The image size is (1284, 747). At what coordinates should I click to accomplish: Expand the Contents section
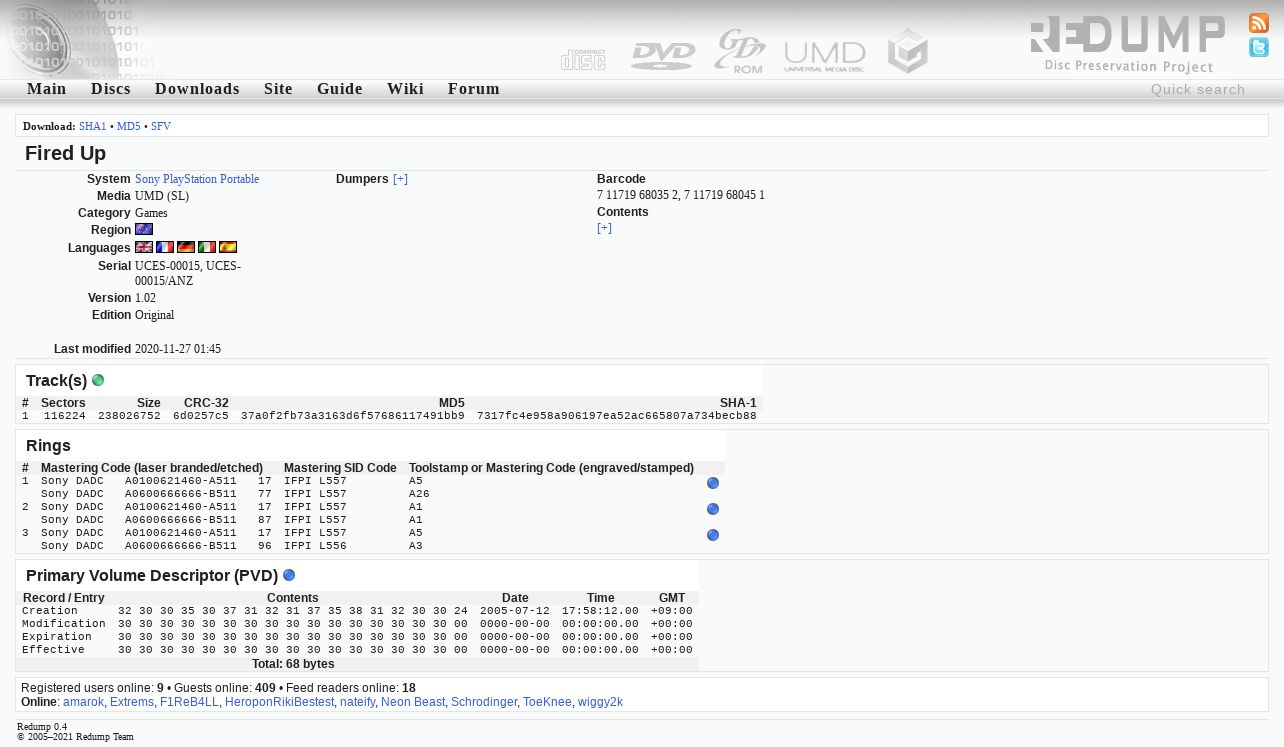604,228
